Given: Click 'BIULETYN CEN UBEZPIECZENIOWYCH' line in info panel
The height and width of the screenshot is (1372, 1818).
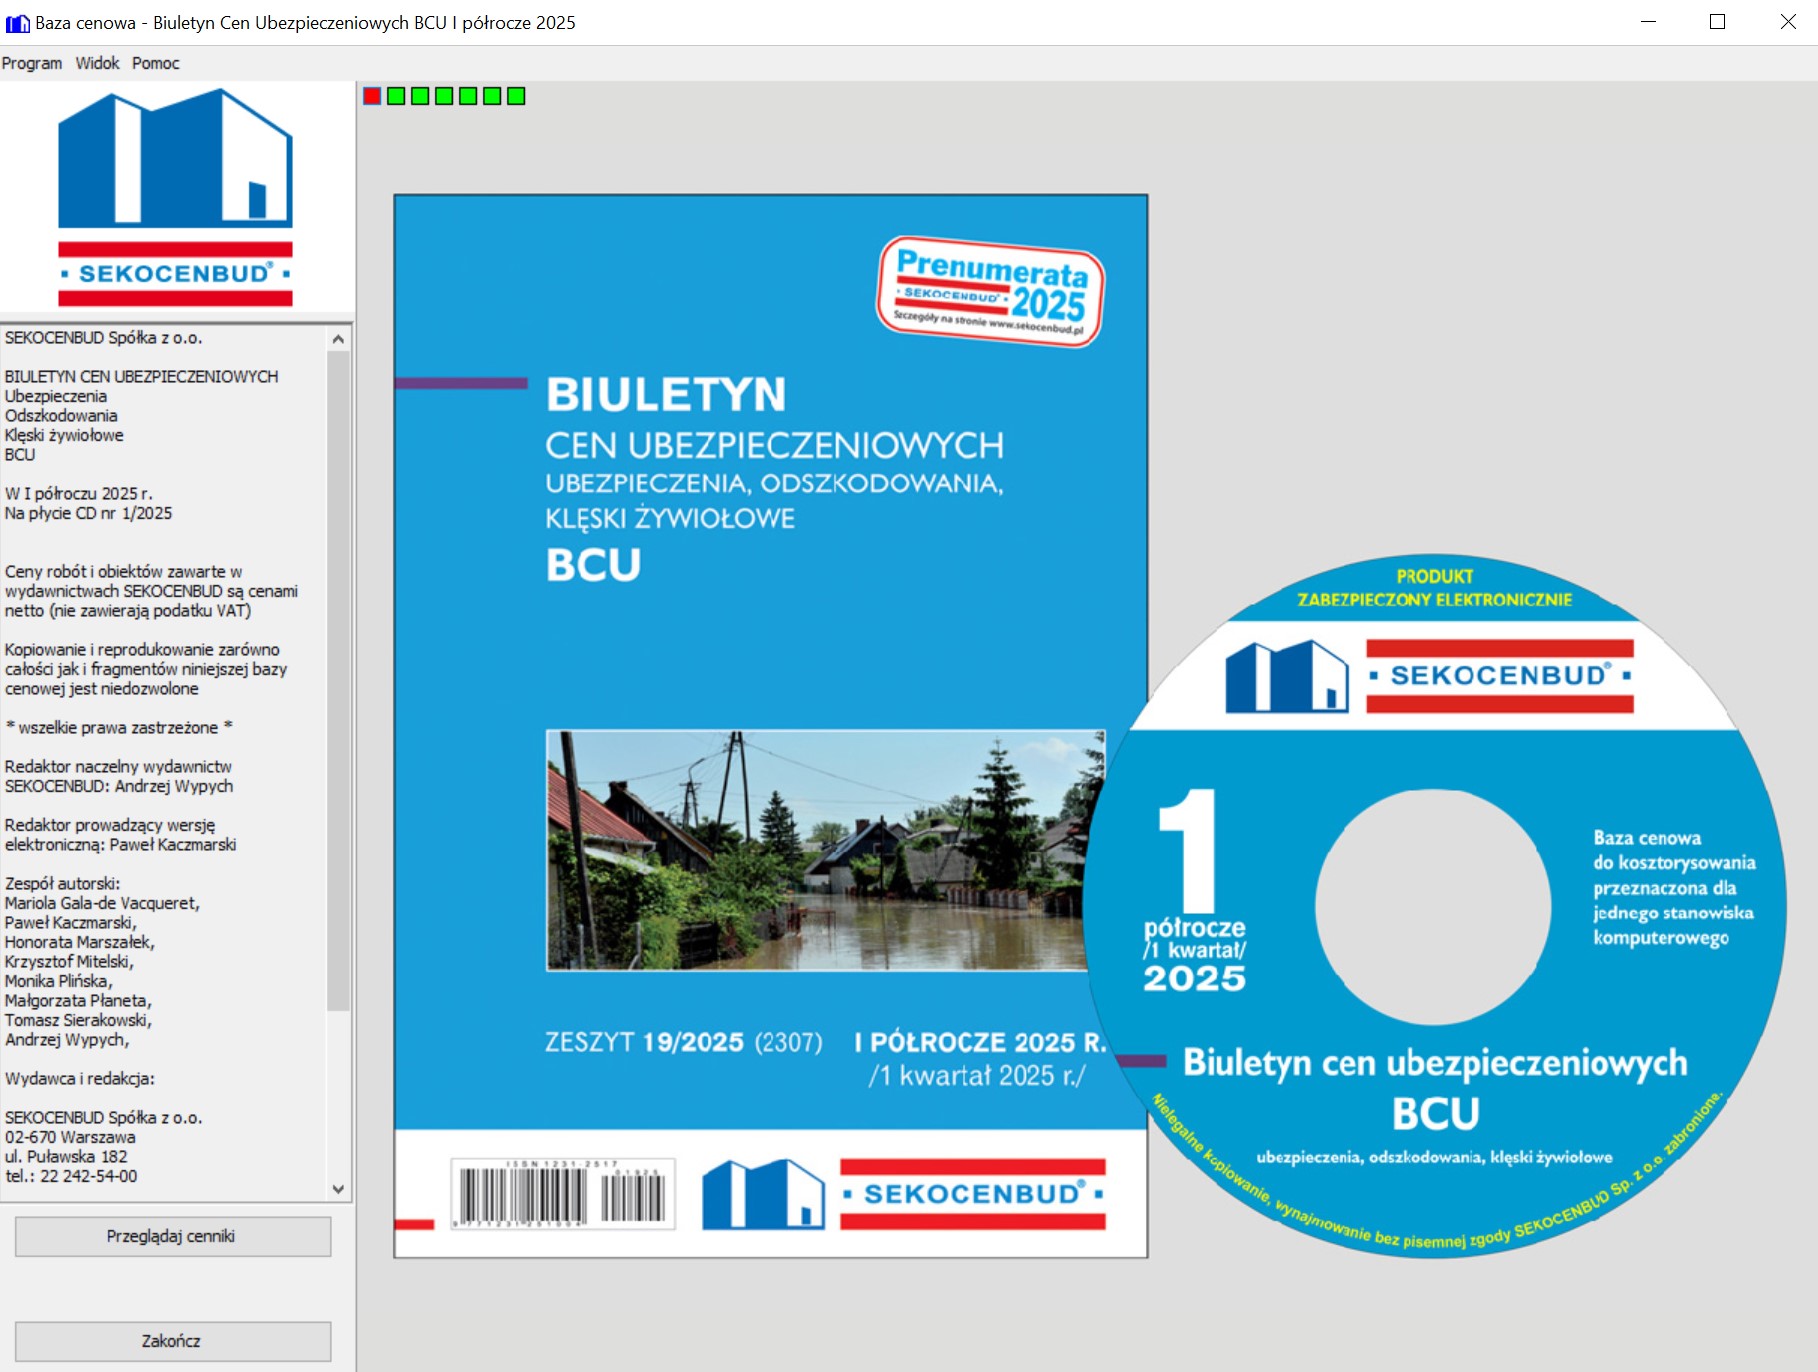Looking at the screenshot, I should tap(142, 377).
